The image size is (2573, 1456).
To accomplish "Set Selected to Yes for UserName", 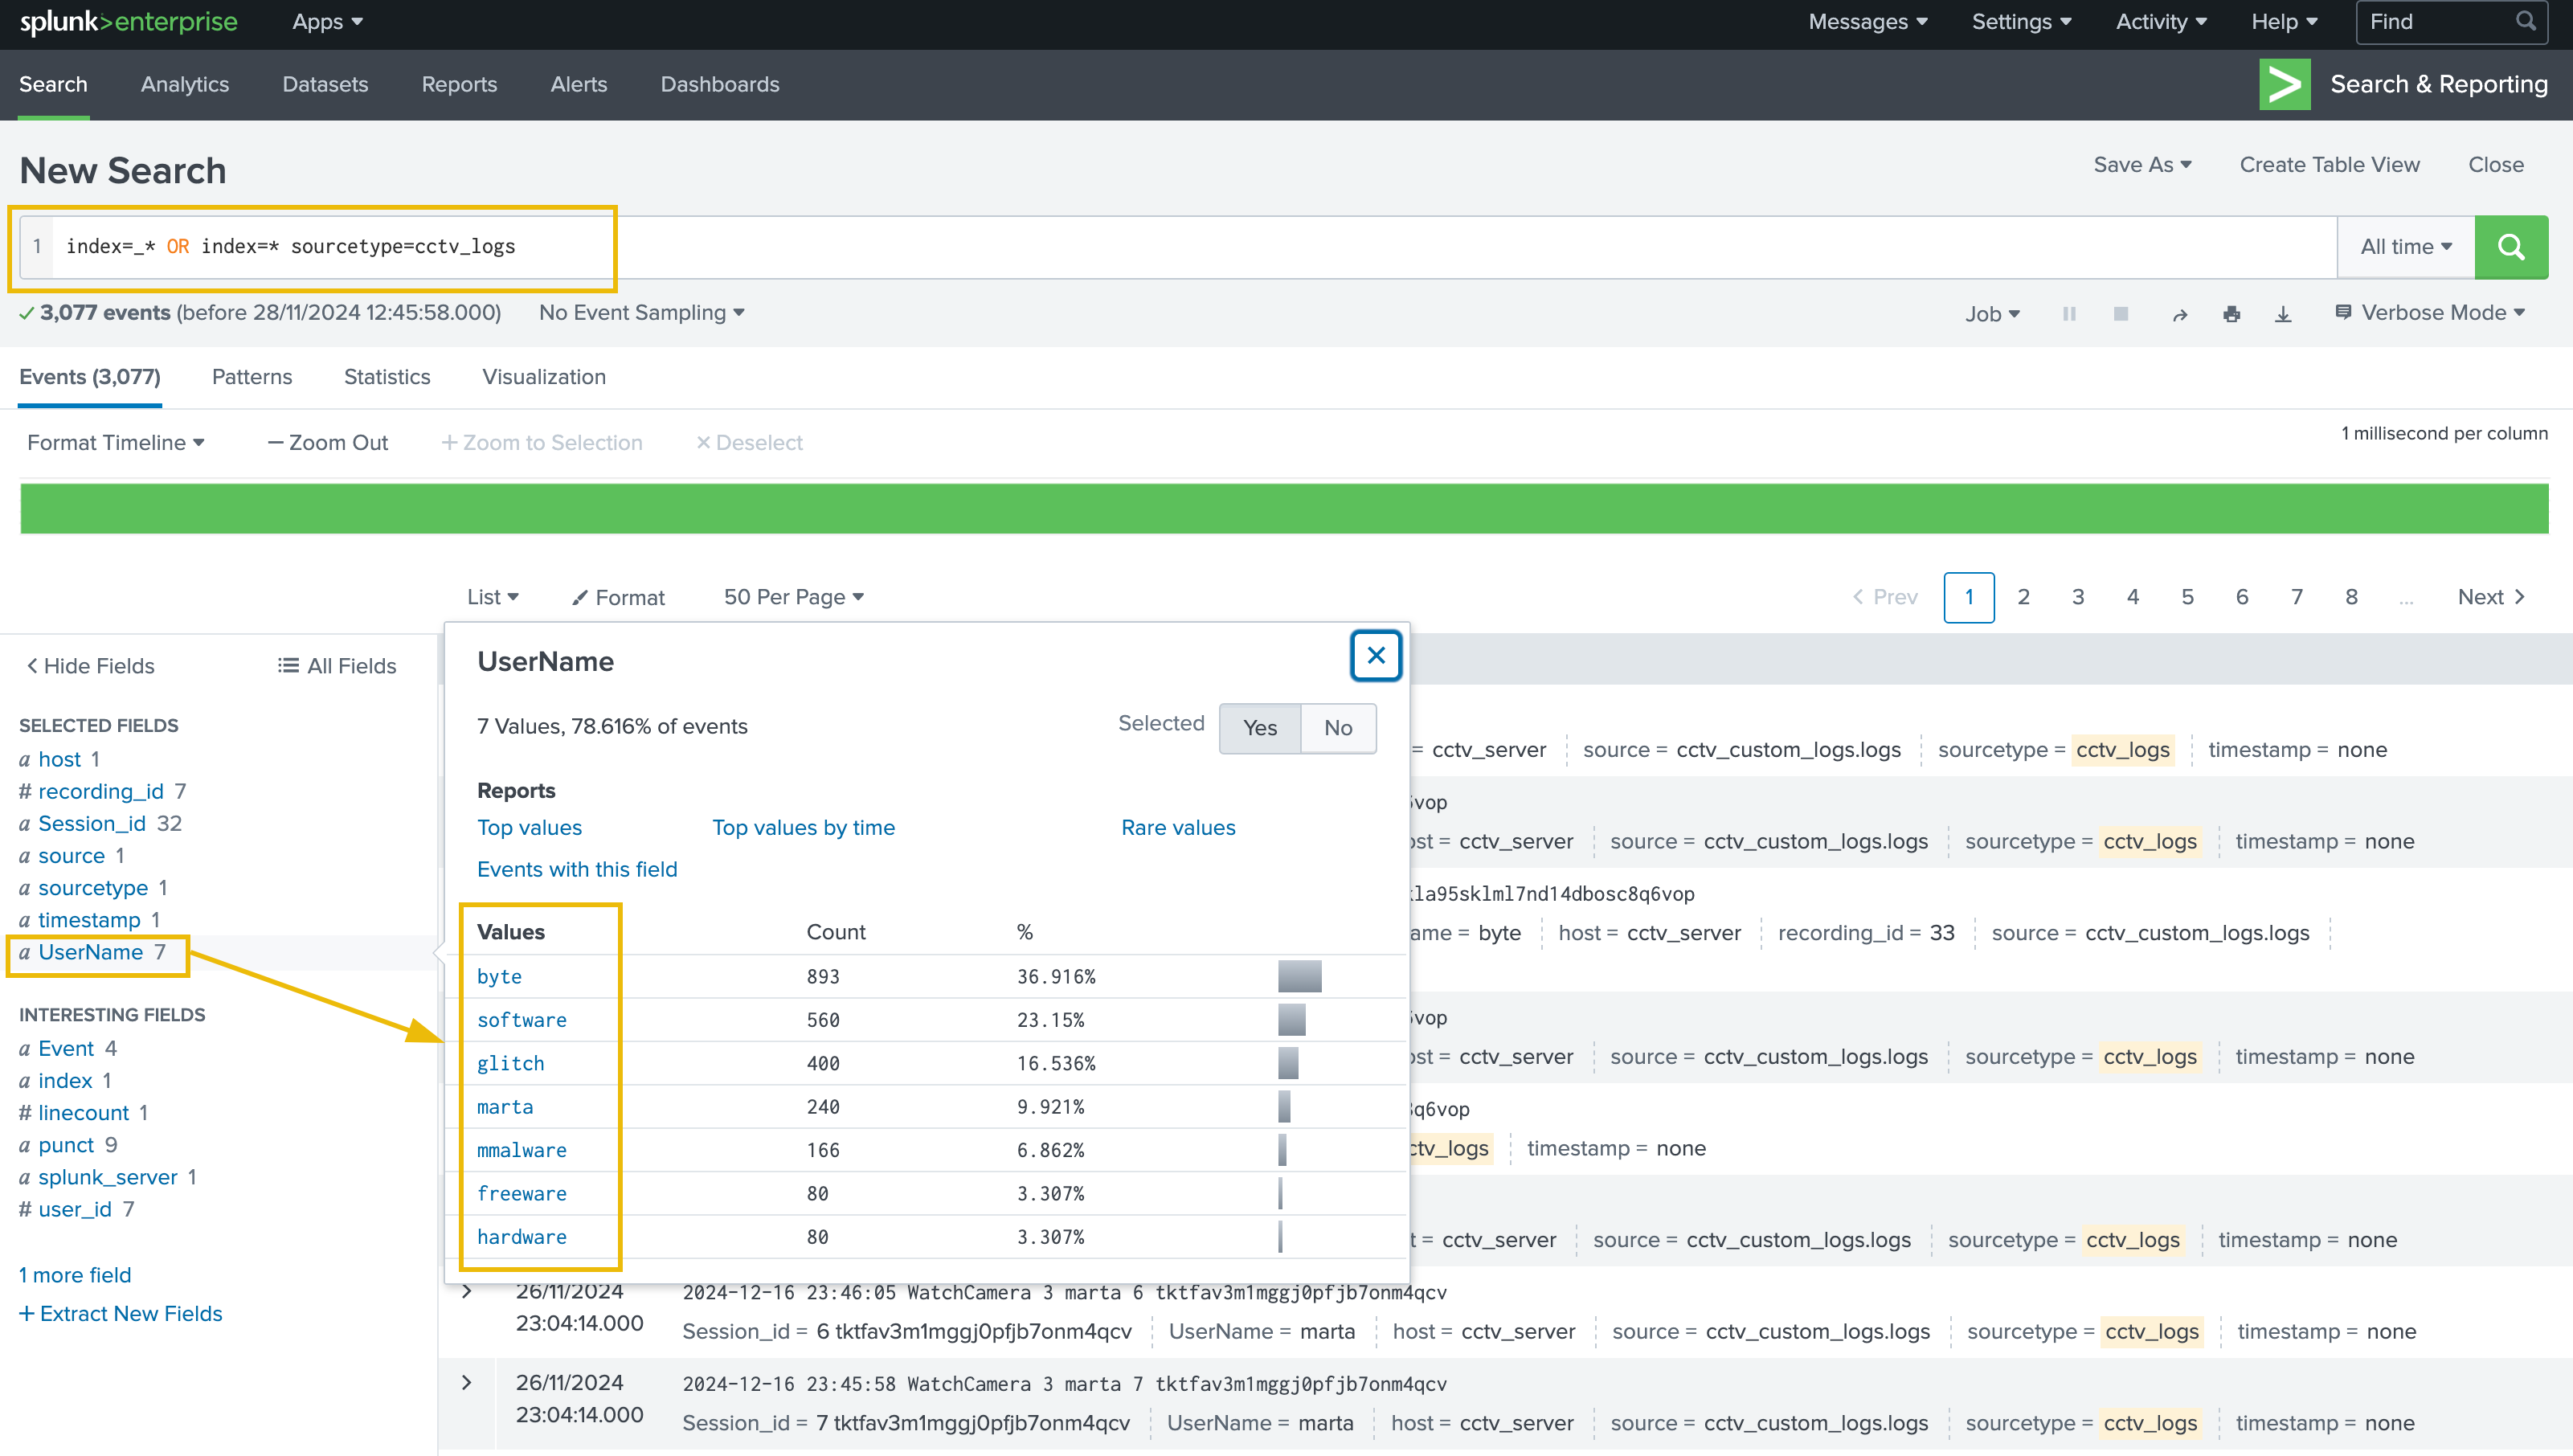I will tap(1259, 728).
